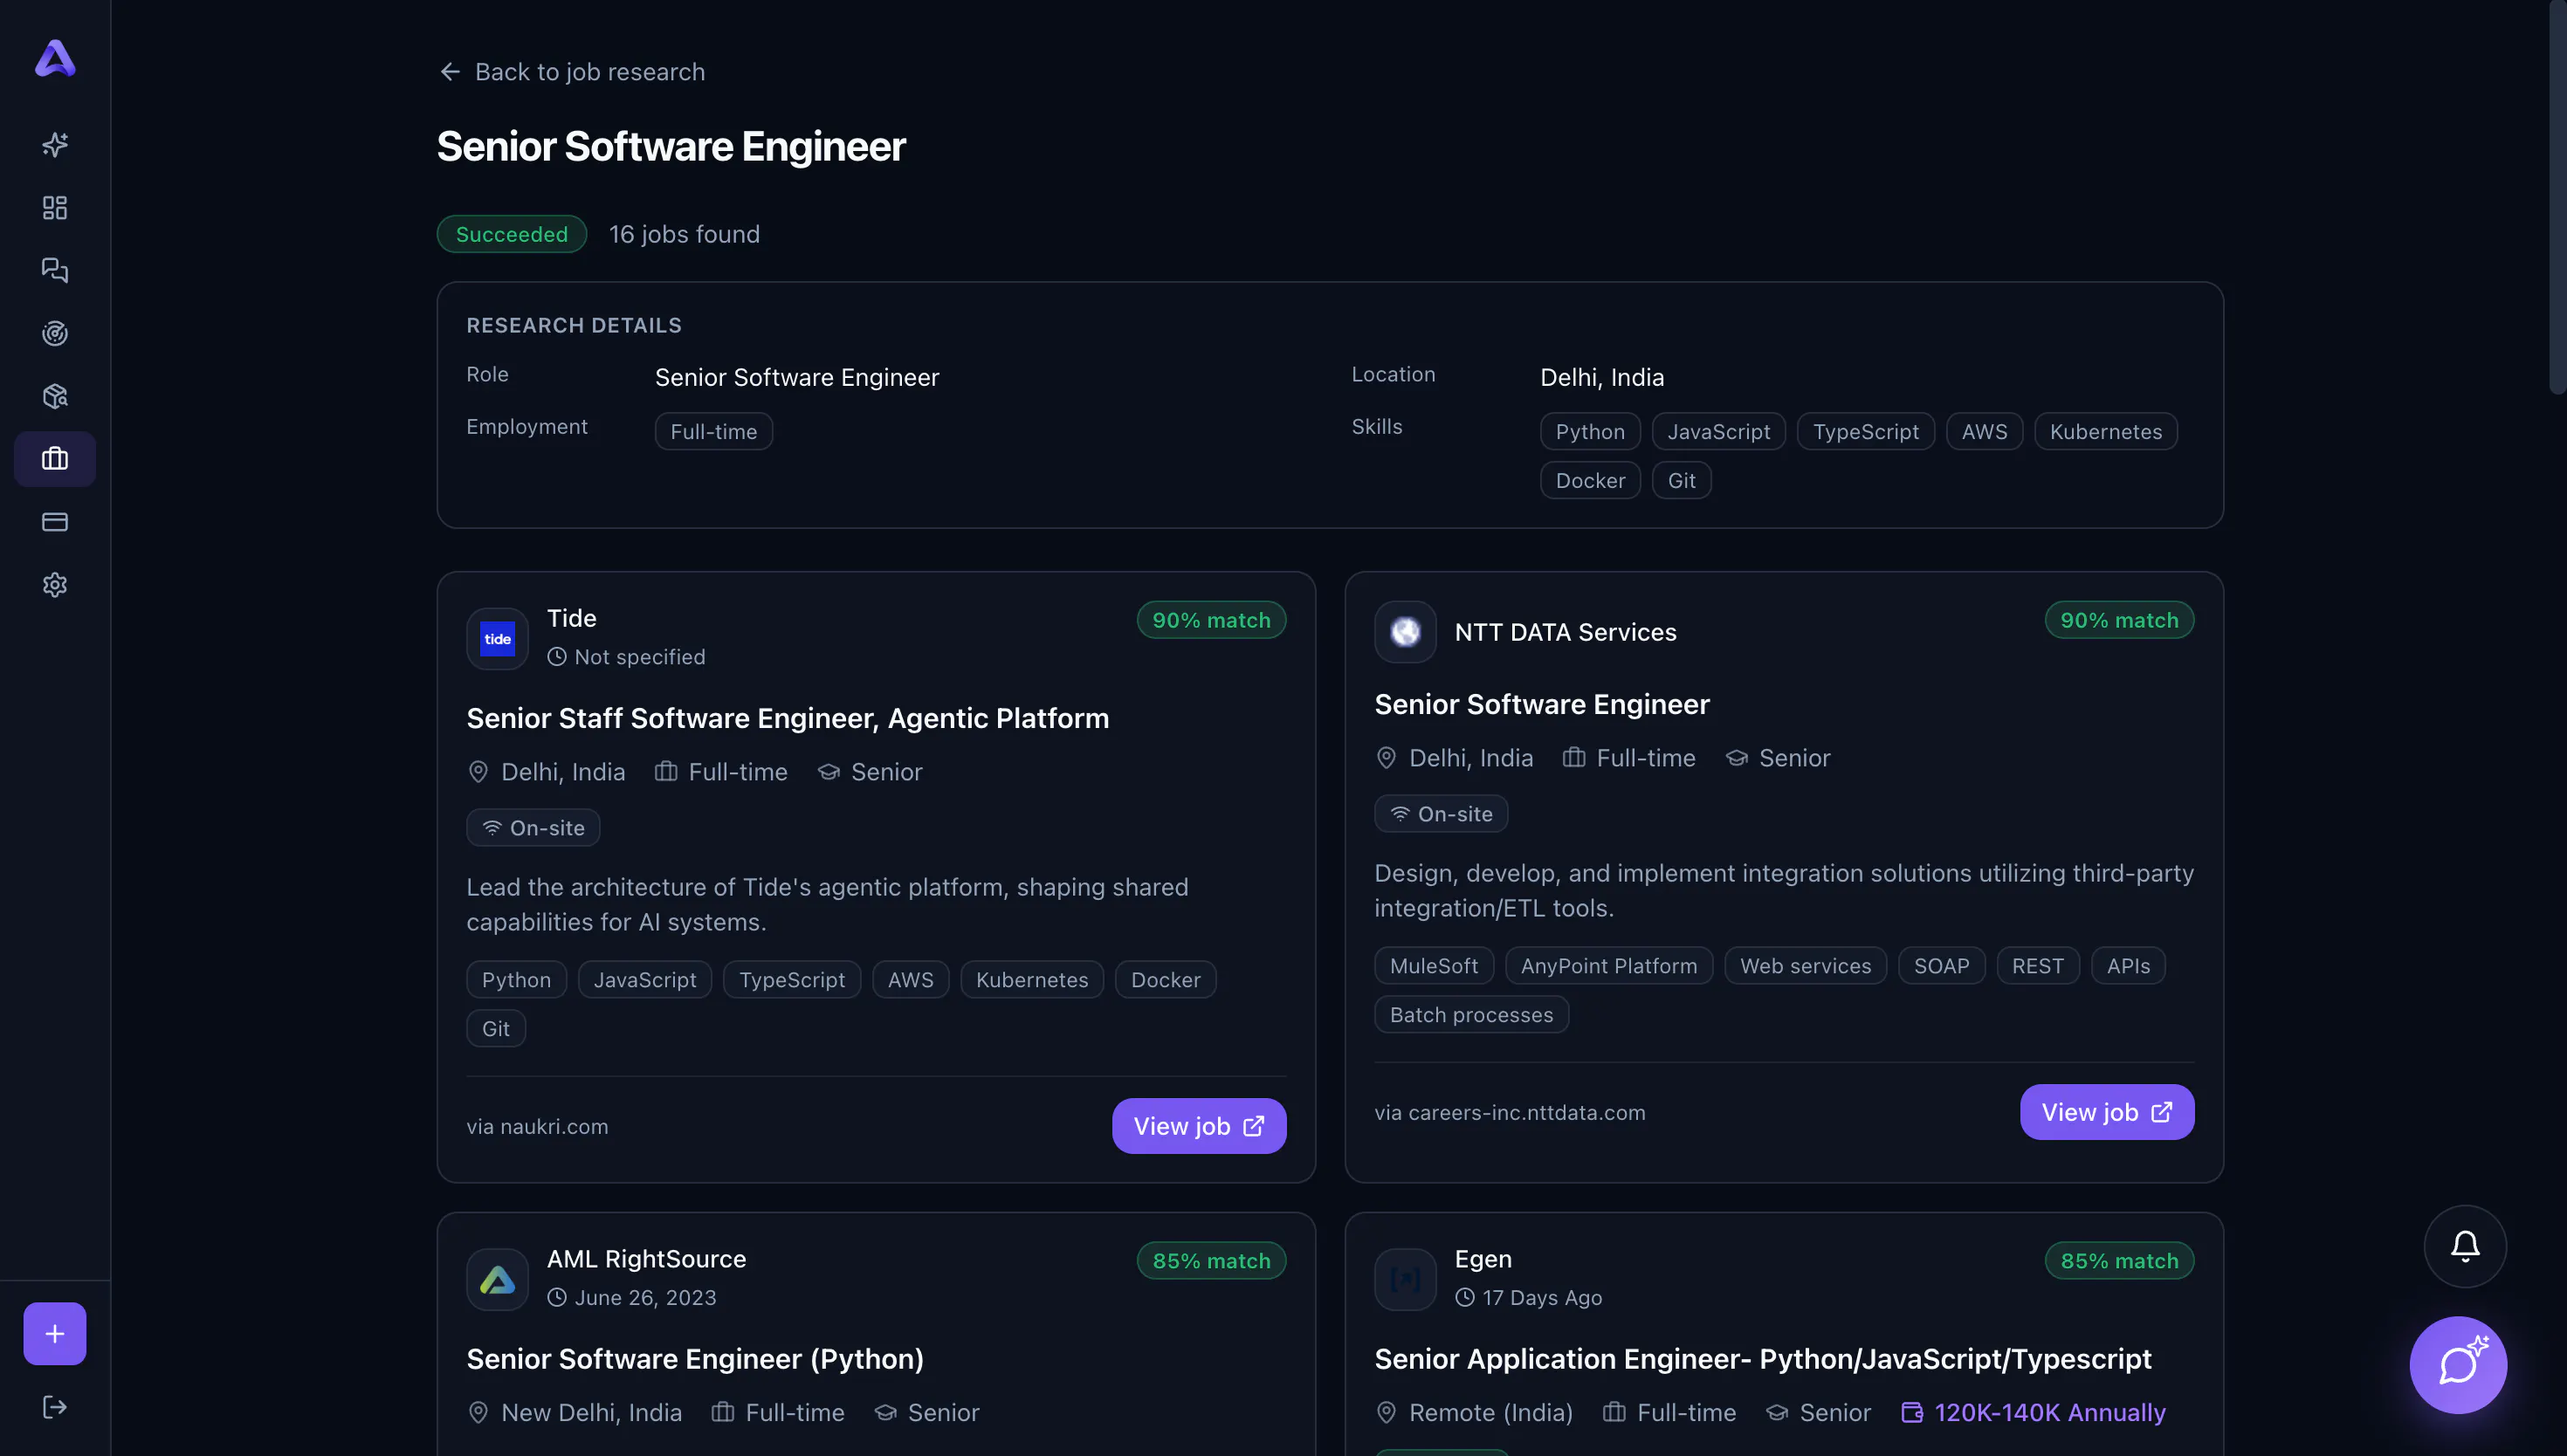Click the 120K-140K Annually salary text
The height and width of the screenshot is (1456, 2567).
click(x=2050, y=1413)
